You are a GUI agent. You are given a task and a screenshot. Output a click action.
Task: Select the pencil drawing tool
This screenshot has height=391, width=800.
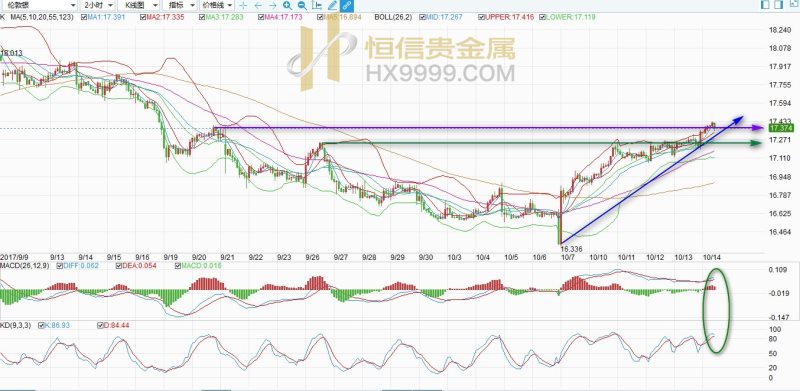tap(332, 6)
